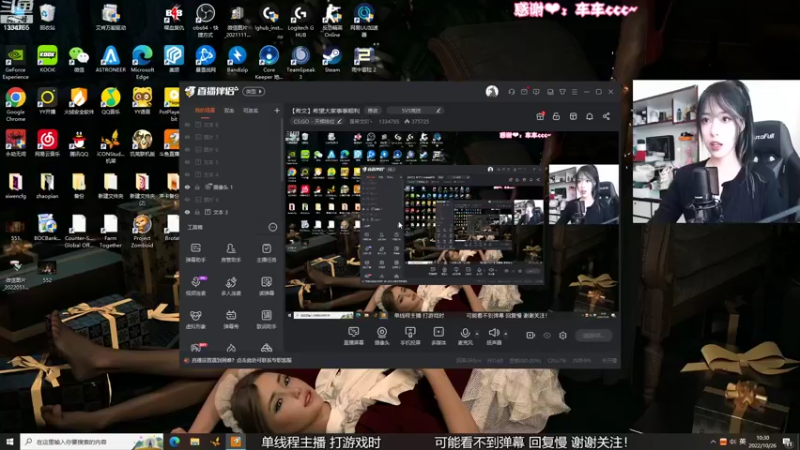Open the 歌词助手 tool
800x450 pixels.
266,319
